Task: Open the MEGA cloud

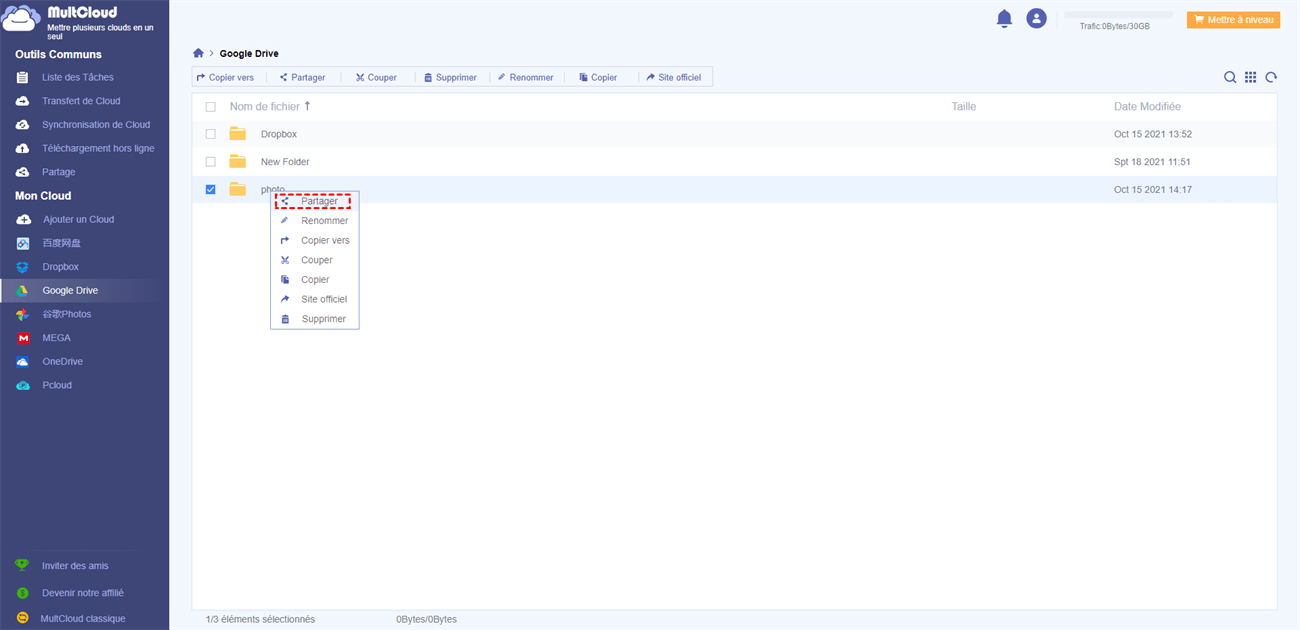Action: click(56, 338)
